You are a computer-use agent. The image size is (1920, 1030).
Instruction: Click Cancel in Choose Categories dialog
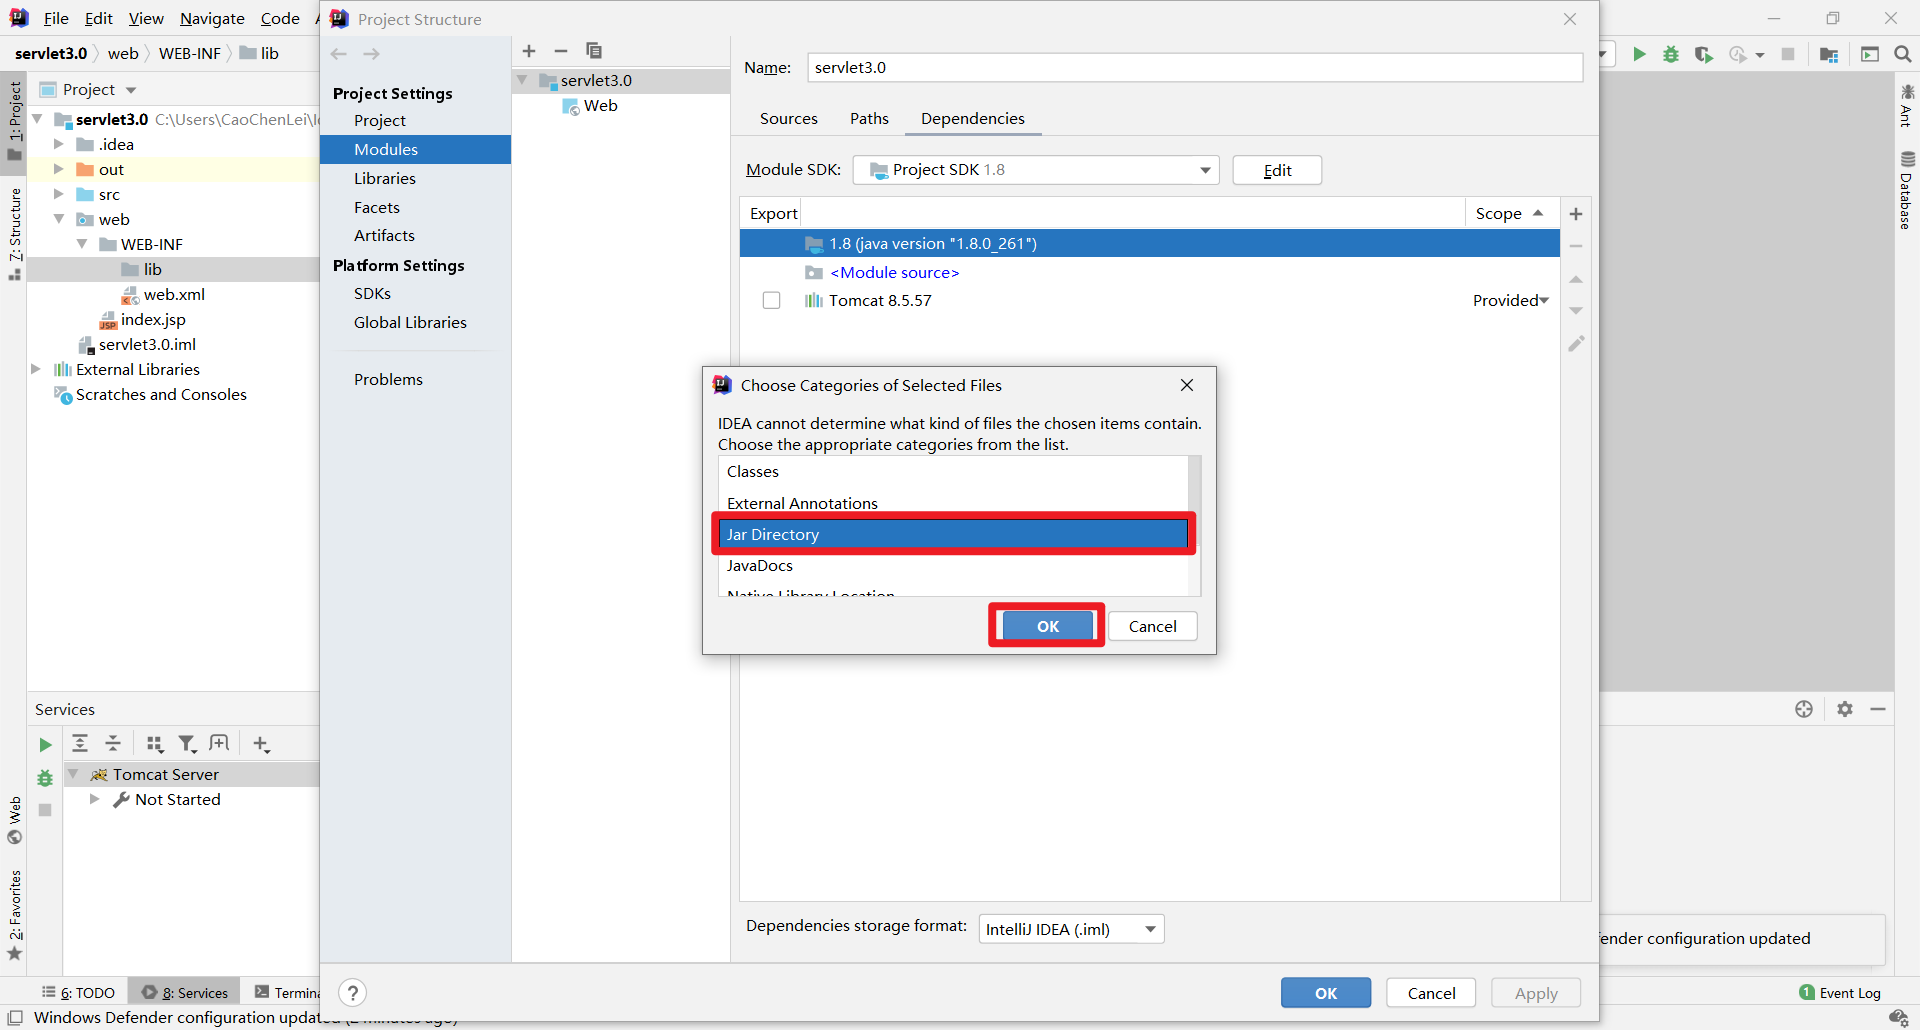[x=1152, y=626]
